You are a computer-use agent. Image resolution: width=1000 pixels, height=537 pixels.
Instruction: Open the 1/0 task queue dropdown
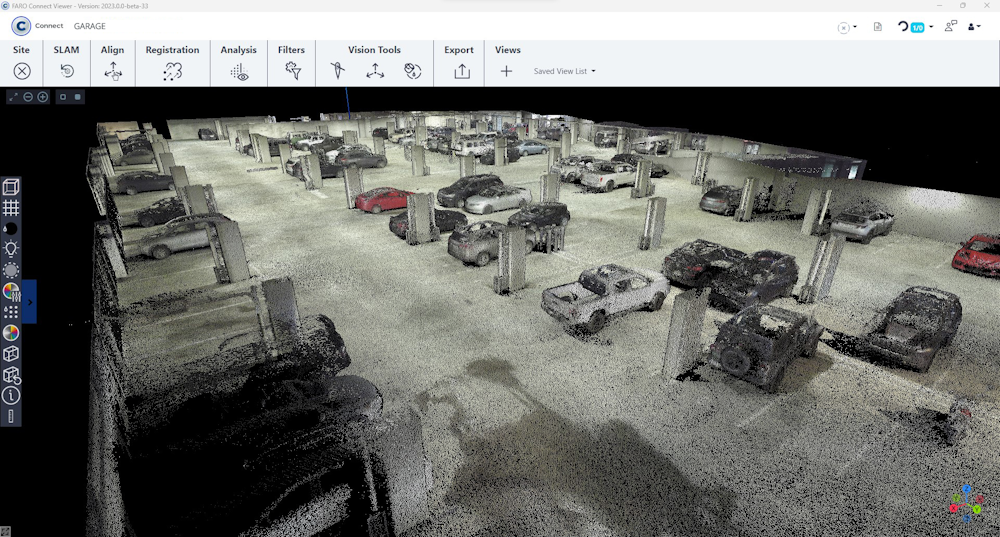click(x=916, y=27)
